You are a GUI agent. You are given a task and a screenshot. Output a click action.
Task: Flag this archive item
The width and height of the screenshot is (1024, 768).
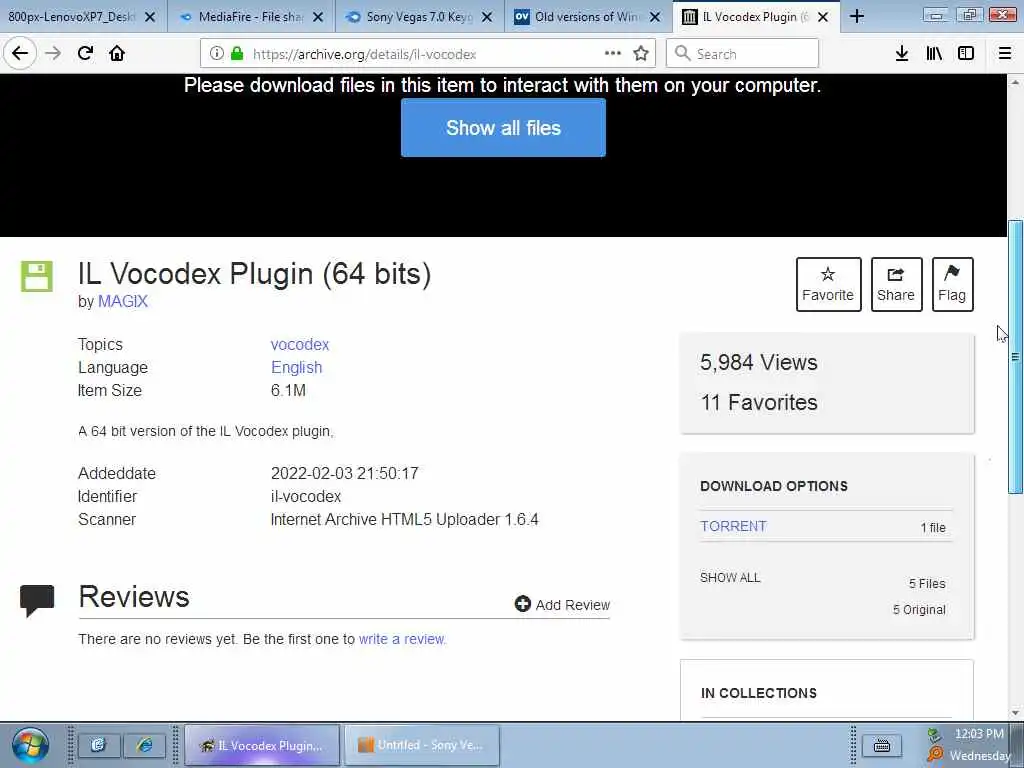pos(952,284)
